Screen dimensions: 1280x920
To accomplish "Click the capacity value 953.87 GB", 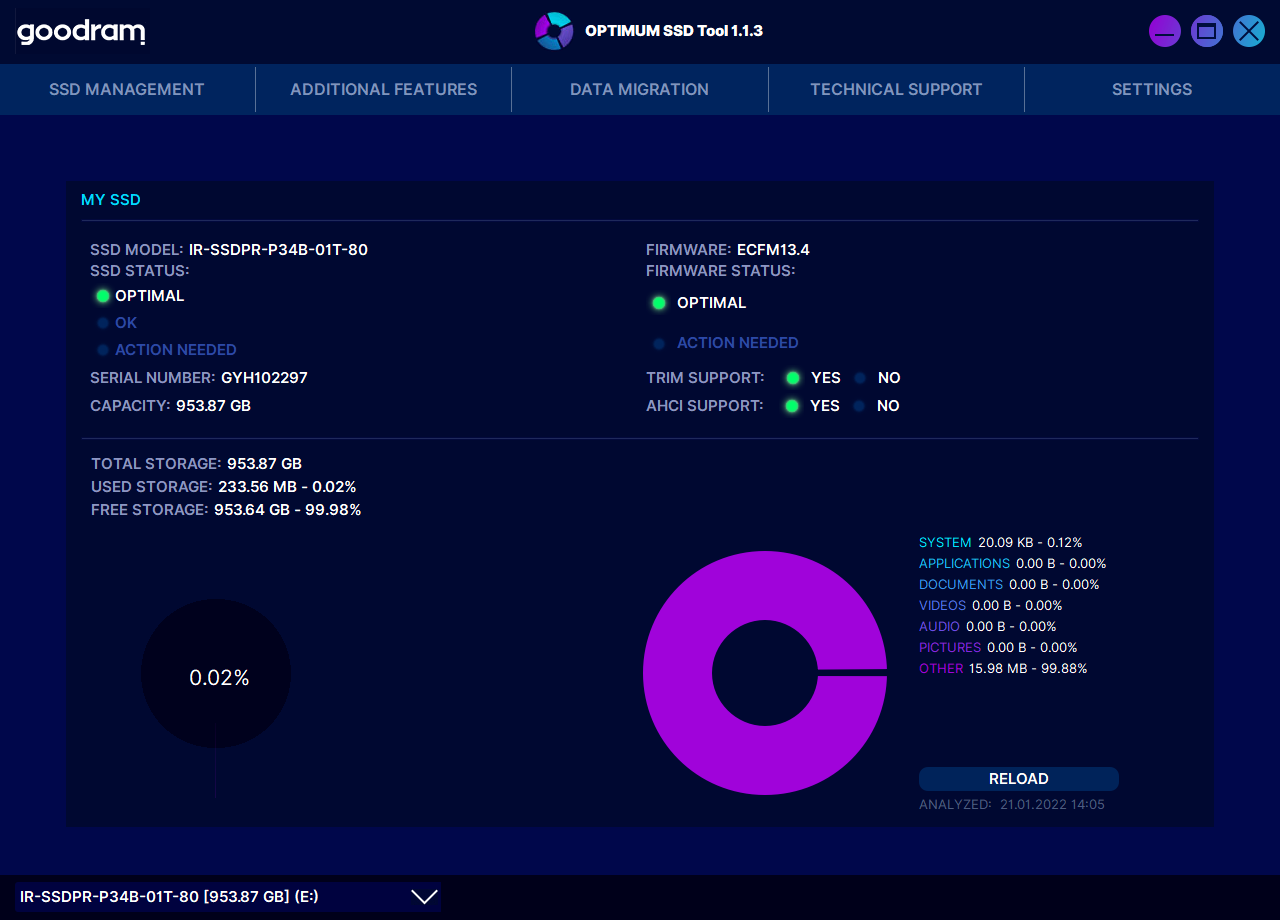I will click(x=213, y=406).
